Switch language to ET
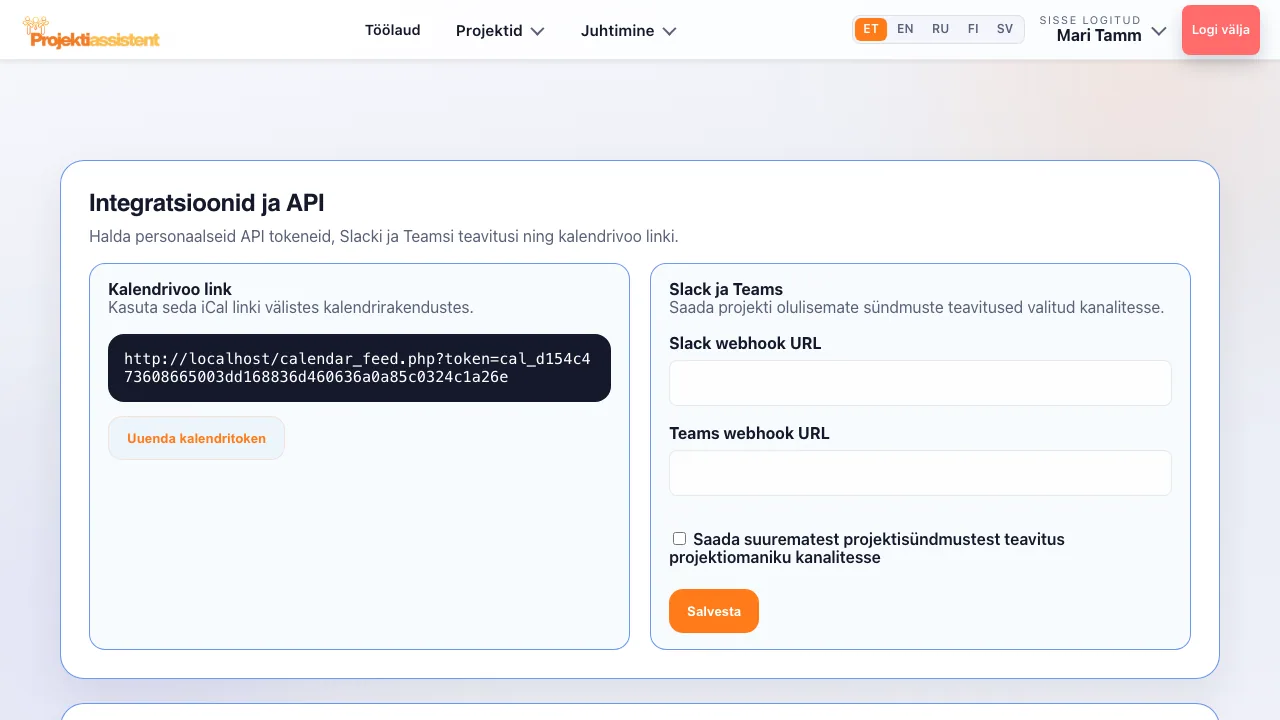The height and width of the screenshot is (720, 1280). (x=871, y=29)
